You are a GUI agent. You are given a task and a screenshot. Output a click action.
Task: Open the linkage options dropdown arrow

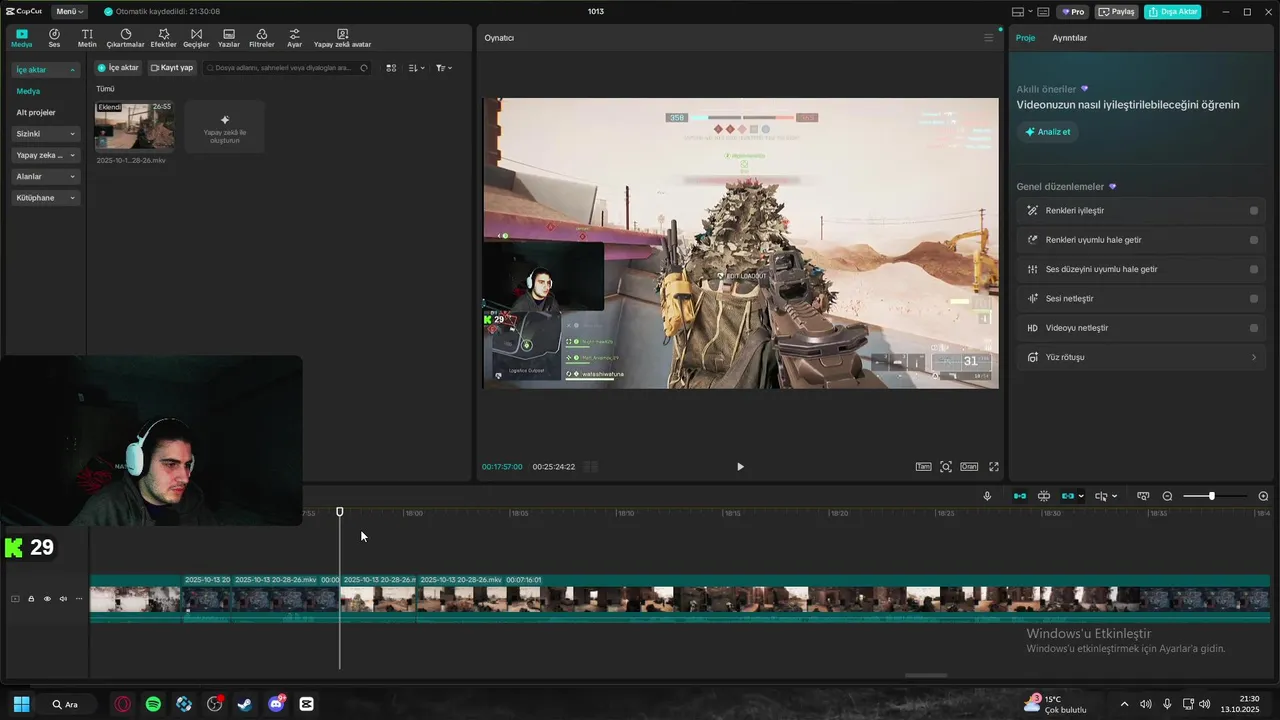pyautogui.click(x=1081, y=496)
